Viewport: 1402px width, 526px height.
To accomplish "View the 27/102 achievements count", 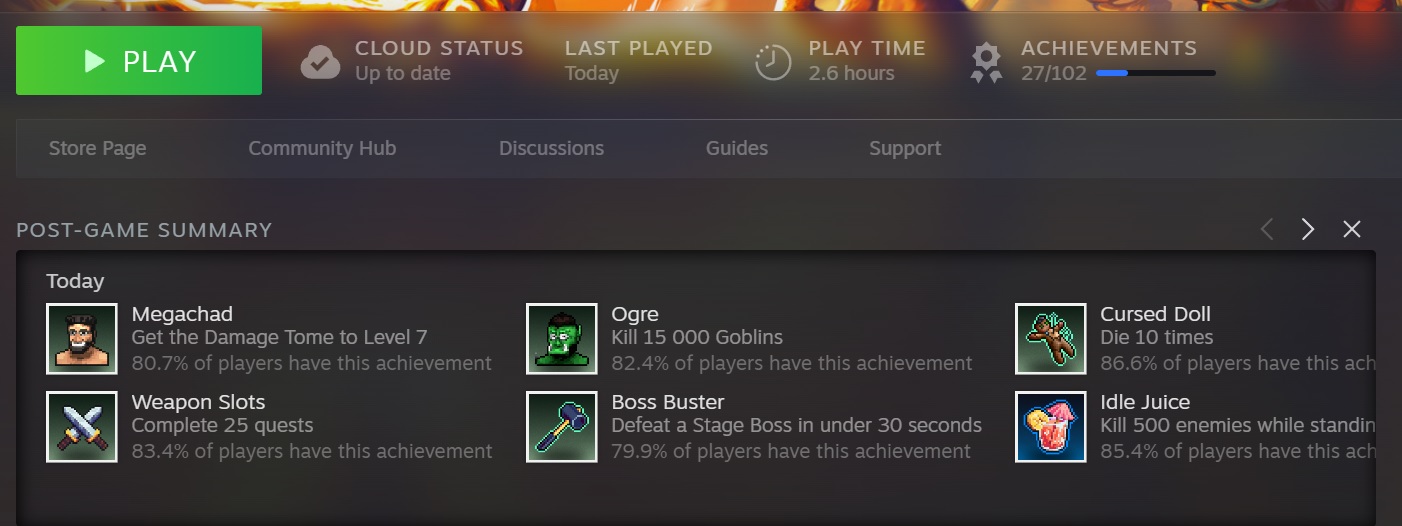I will tap(1054, 73).
